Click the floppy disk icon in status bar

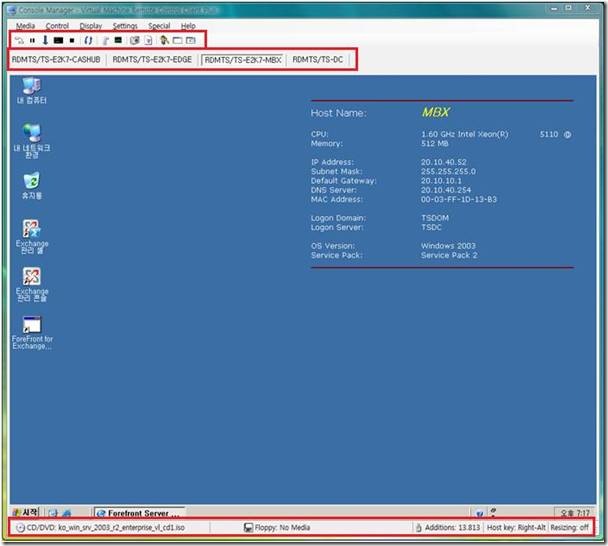point(248,527)
